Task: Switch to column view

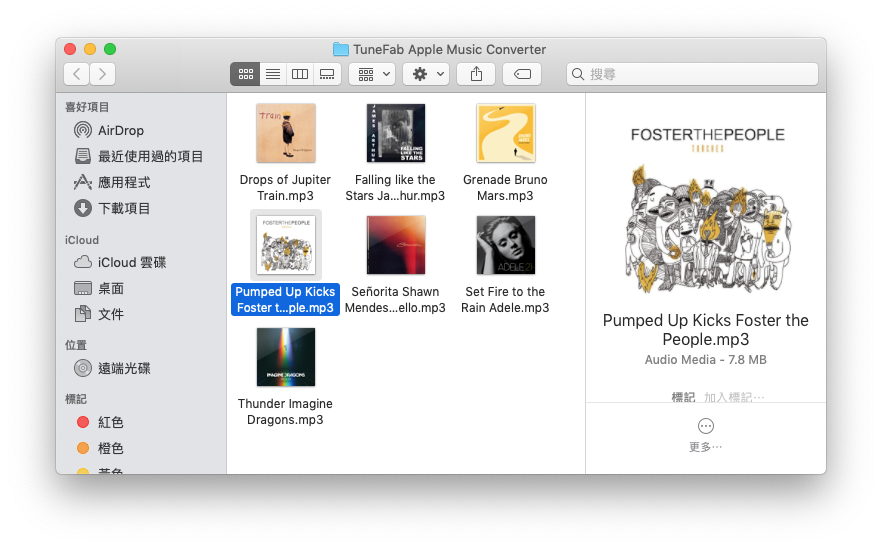Action: [300, 74]
